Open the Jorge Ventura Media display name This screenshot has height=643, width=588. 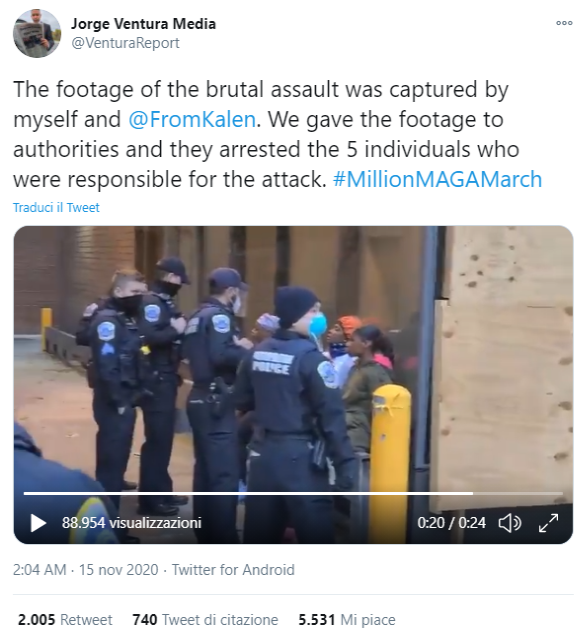[144, 24]
